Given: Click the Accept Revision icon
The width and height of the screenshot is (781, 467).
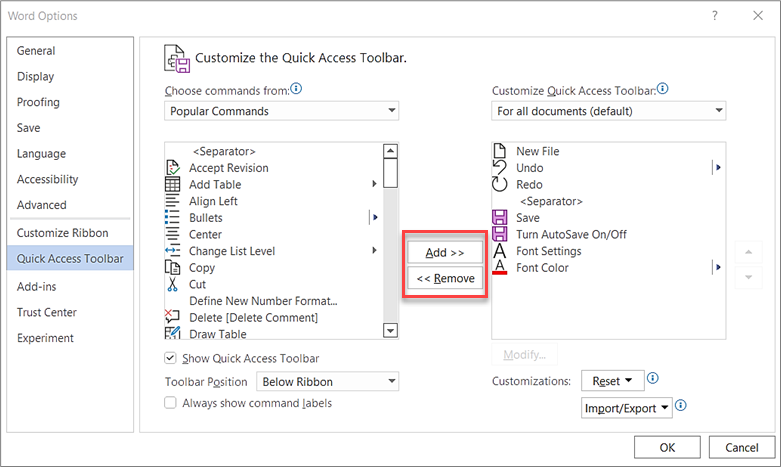Looking at the screenshot, I should 172,168.
